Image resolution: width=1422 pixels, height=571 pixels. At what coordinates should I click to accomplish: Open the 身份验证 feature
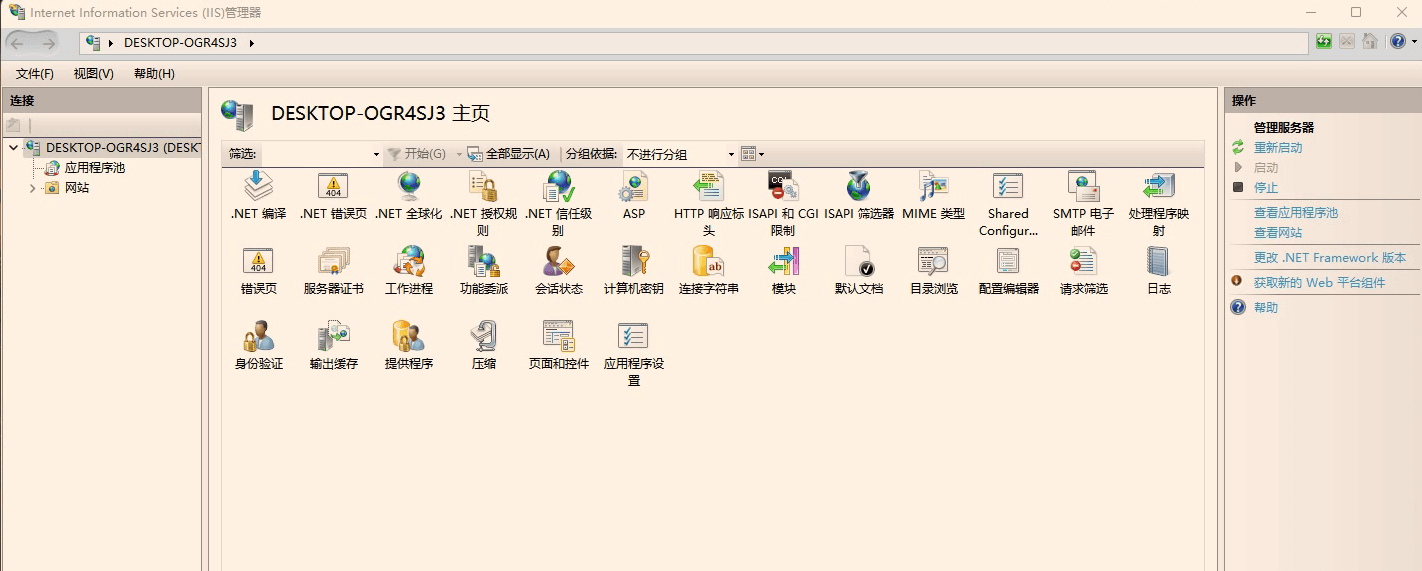tap(258, 346)
